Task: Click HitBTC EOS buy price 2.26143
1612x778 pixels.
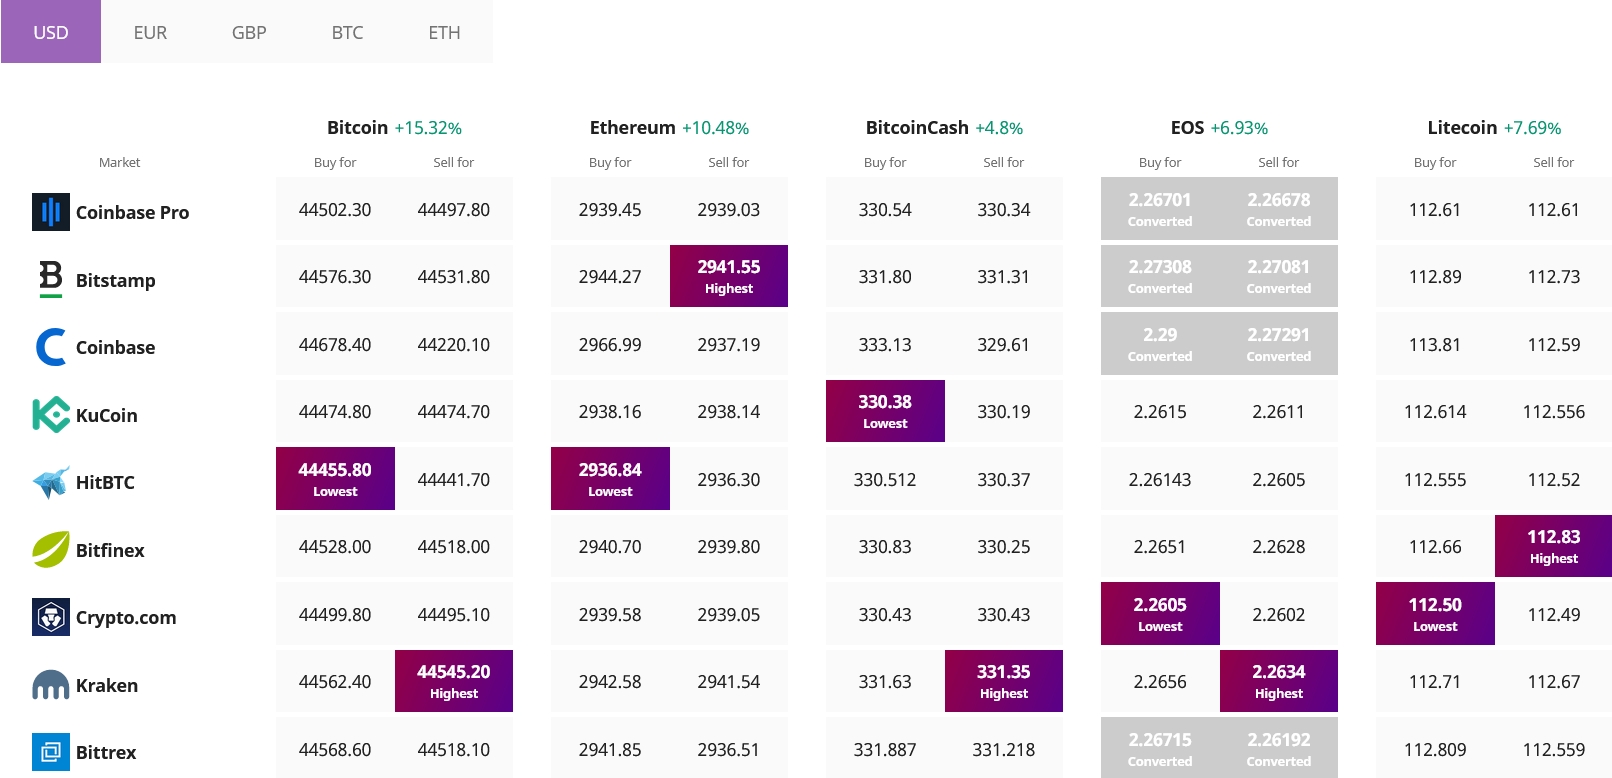Action: (x=1160, y=480)
